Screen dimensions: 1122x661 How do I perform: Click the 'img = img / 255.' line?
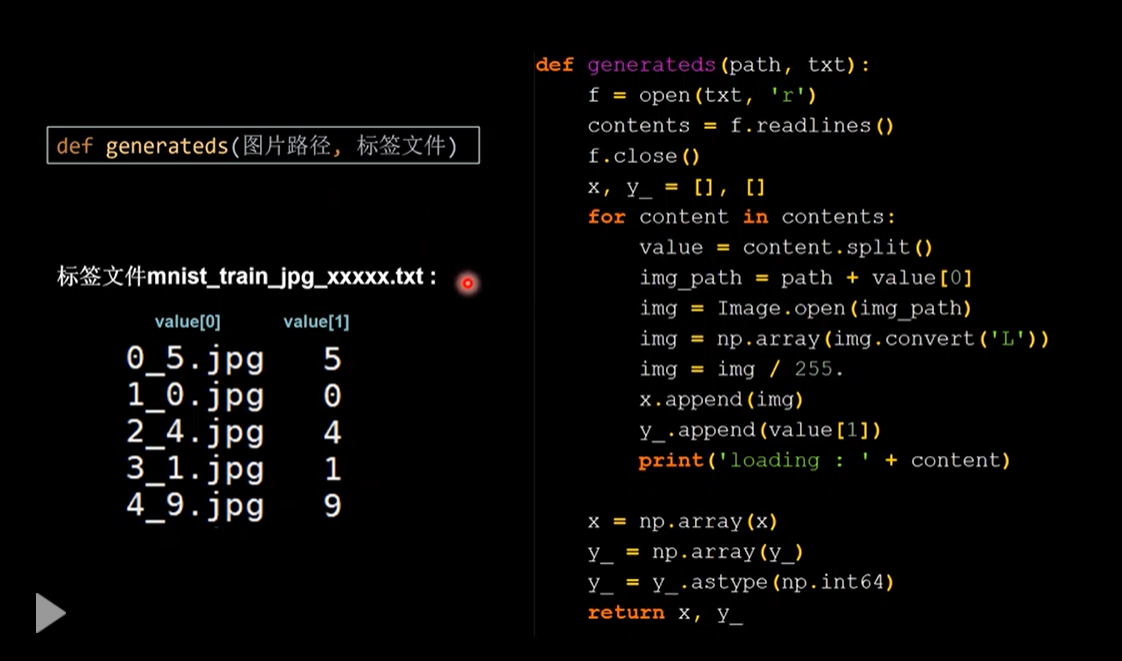[x=742, y=369]
